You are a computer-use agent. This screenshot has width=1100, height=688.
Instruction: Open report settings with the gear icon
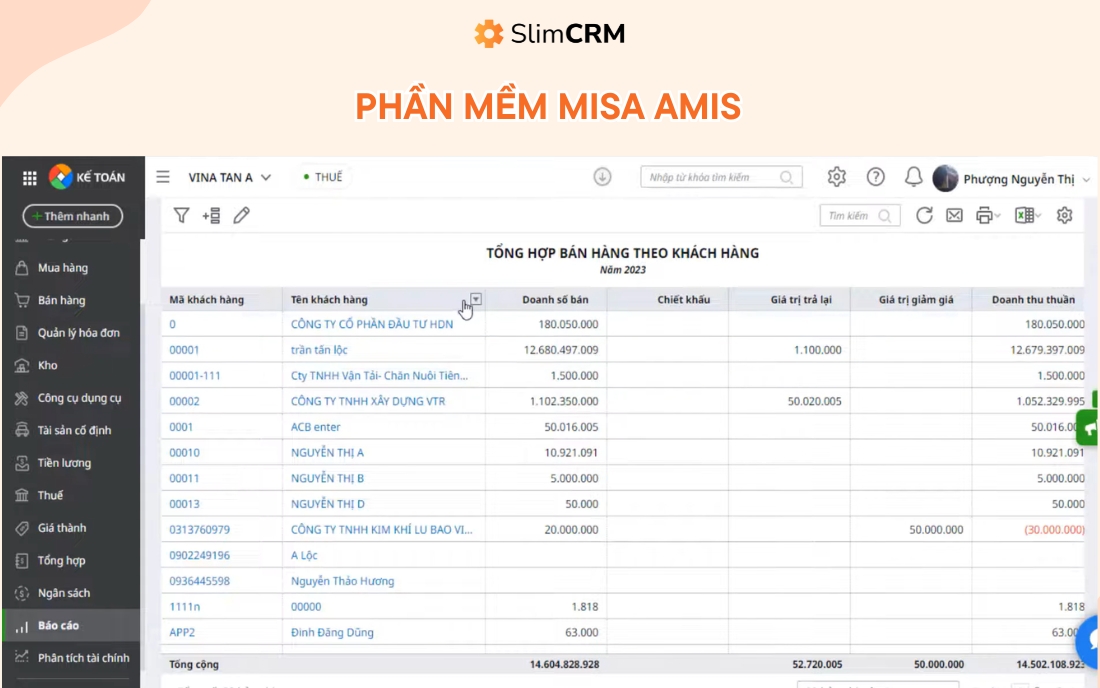point(1063,215)
